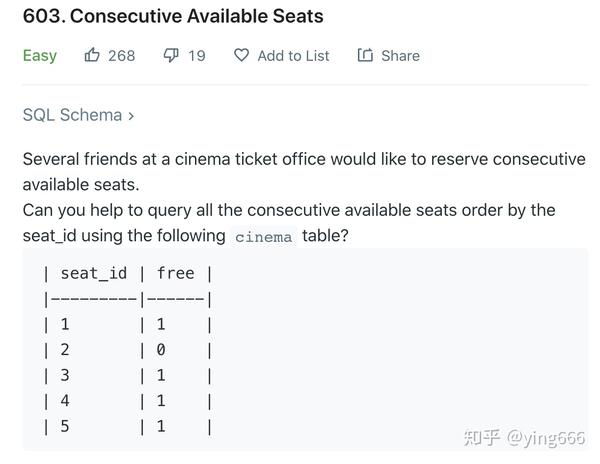Click the 19 dislikes count

click(x=197, y=56)
